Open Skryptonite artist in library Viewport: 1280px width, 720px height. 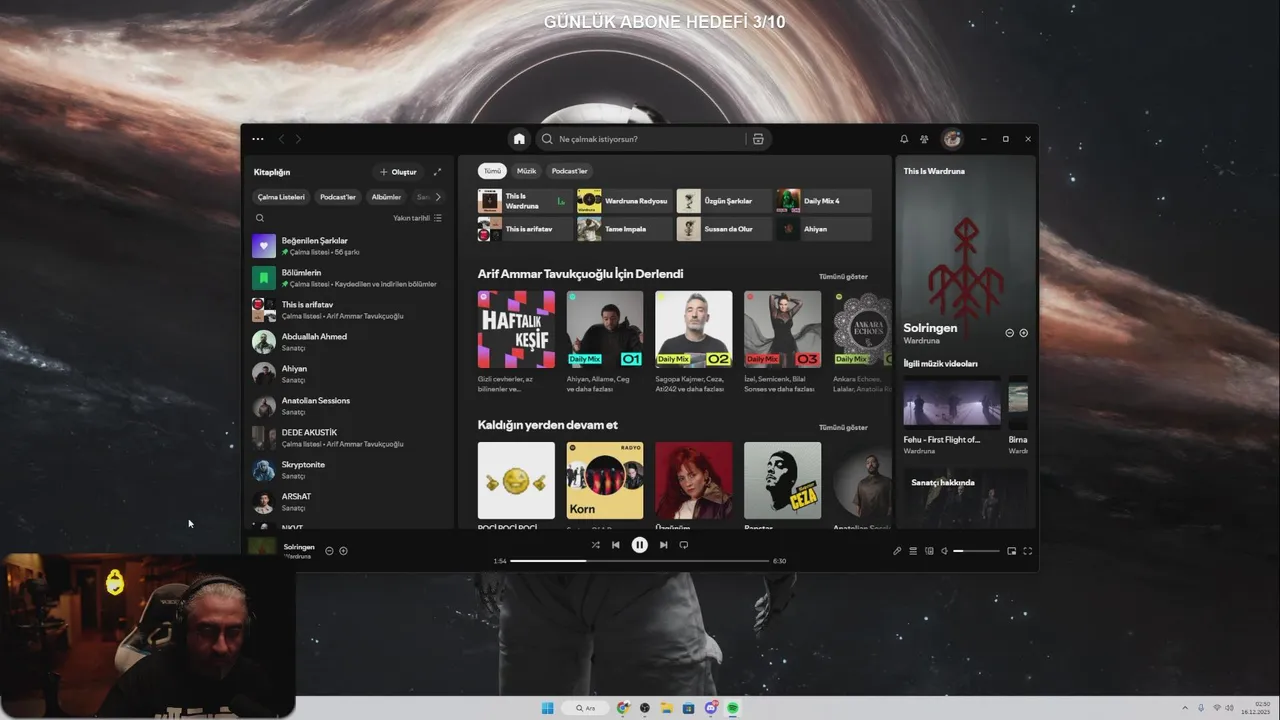(350, 470)
